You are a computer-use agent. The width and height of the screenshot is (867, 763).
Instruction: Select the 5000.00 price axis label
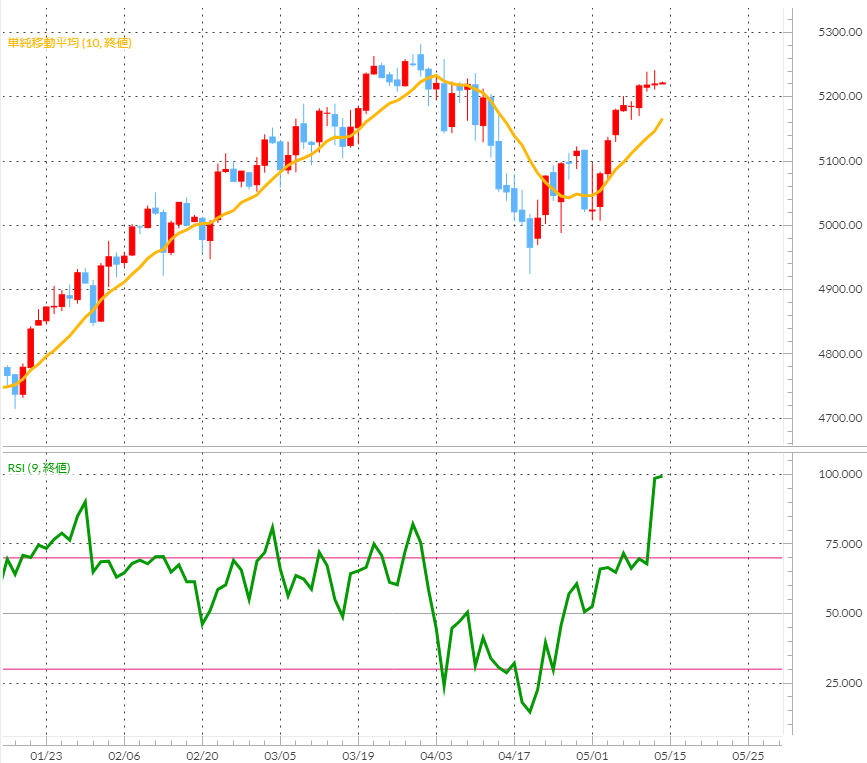840,225
